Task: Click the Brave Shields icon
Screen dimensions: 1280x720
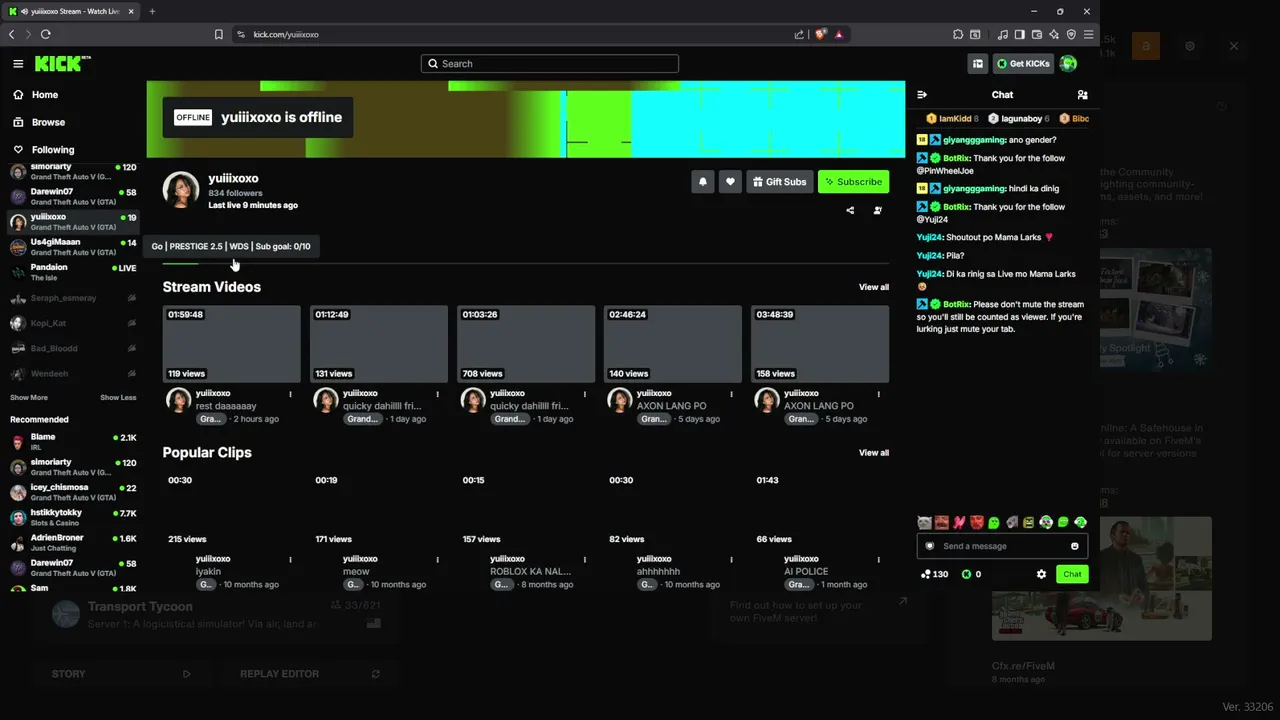Action: tap(821, 34)
